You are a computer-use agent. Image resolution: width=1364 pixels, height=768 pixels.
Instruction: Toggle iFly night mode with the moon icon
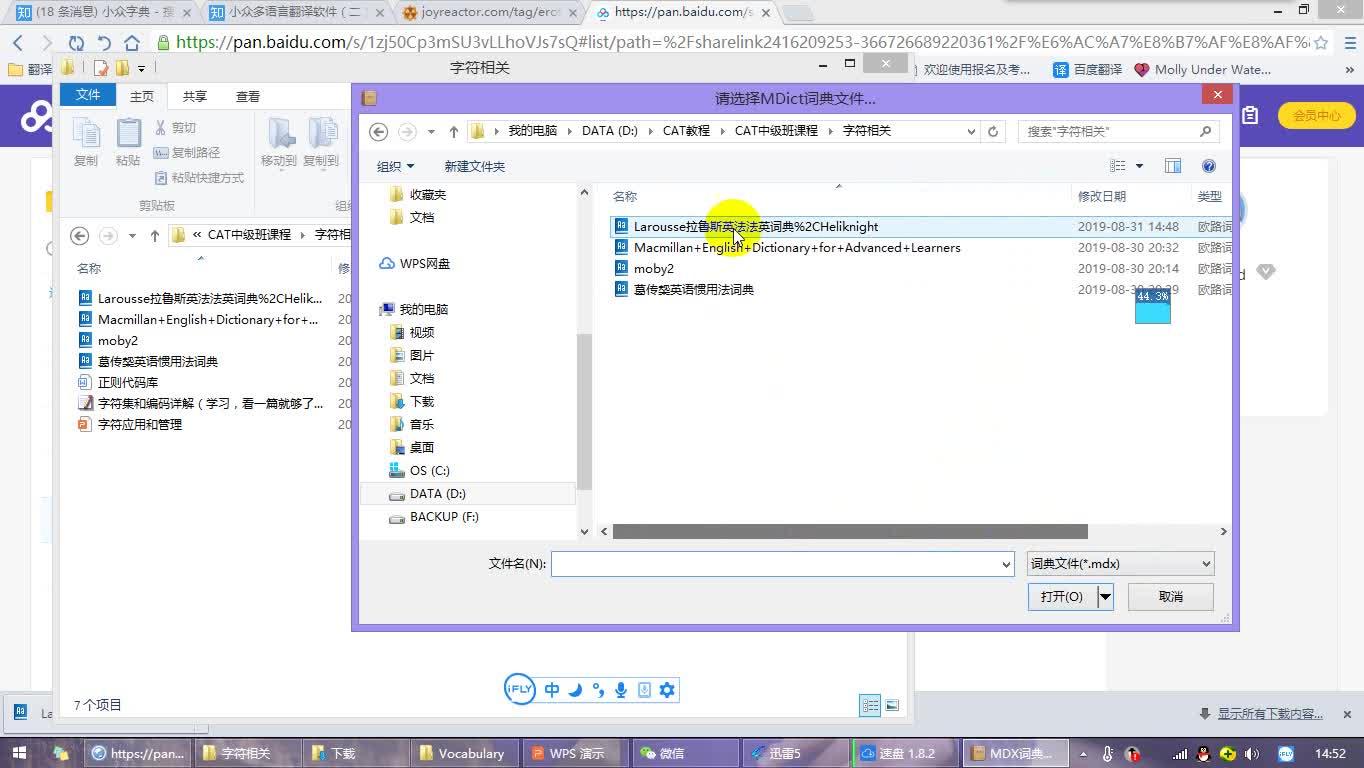click(x=573, y=689)
